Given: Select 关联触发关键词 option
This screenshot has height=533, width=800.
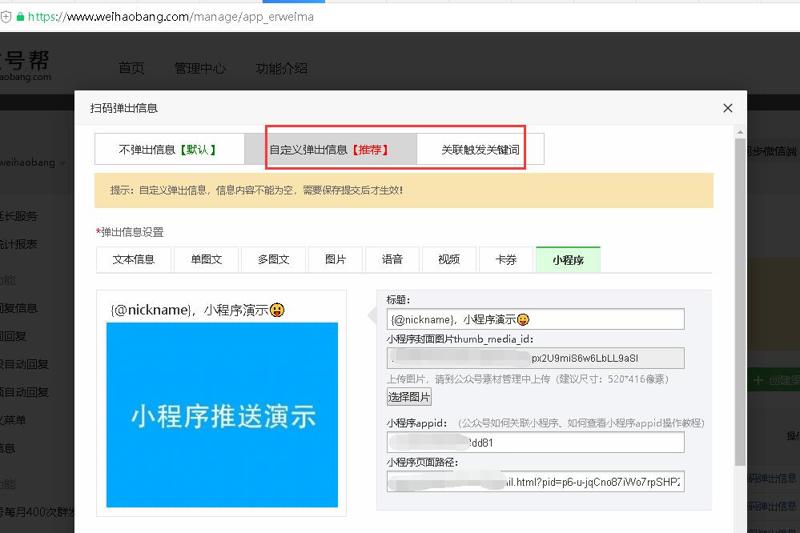Looking at the screenshot, I should point(480,149).
